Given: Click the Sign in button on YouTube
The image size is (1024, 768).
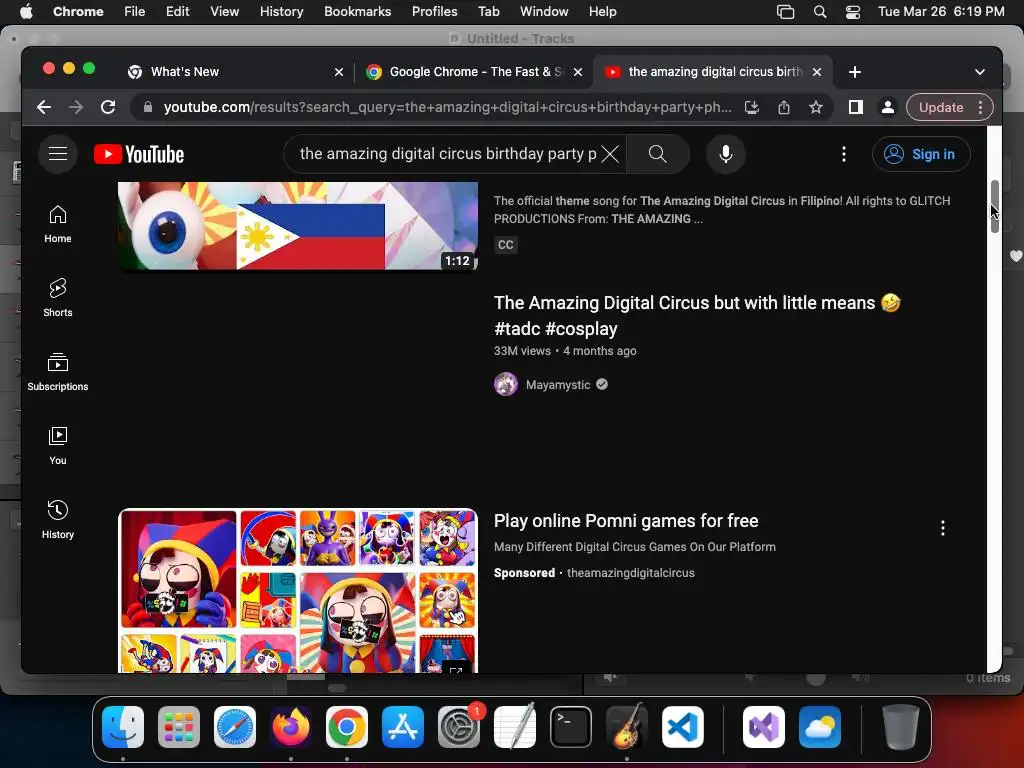Looking at the screenshot, I should 921,154.
